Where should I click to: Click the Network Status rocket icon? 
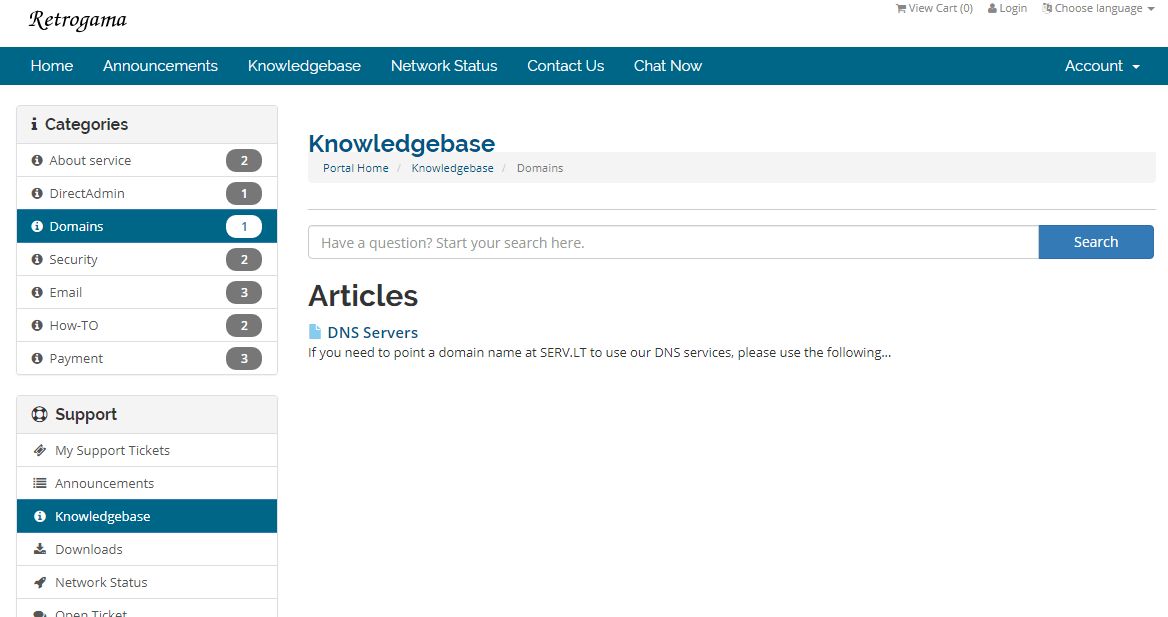[39, 582]
